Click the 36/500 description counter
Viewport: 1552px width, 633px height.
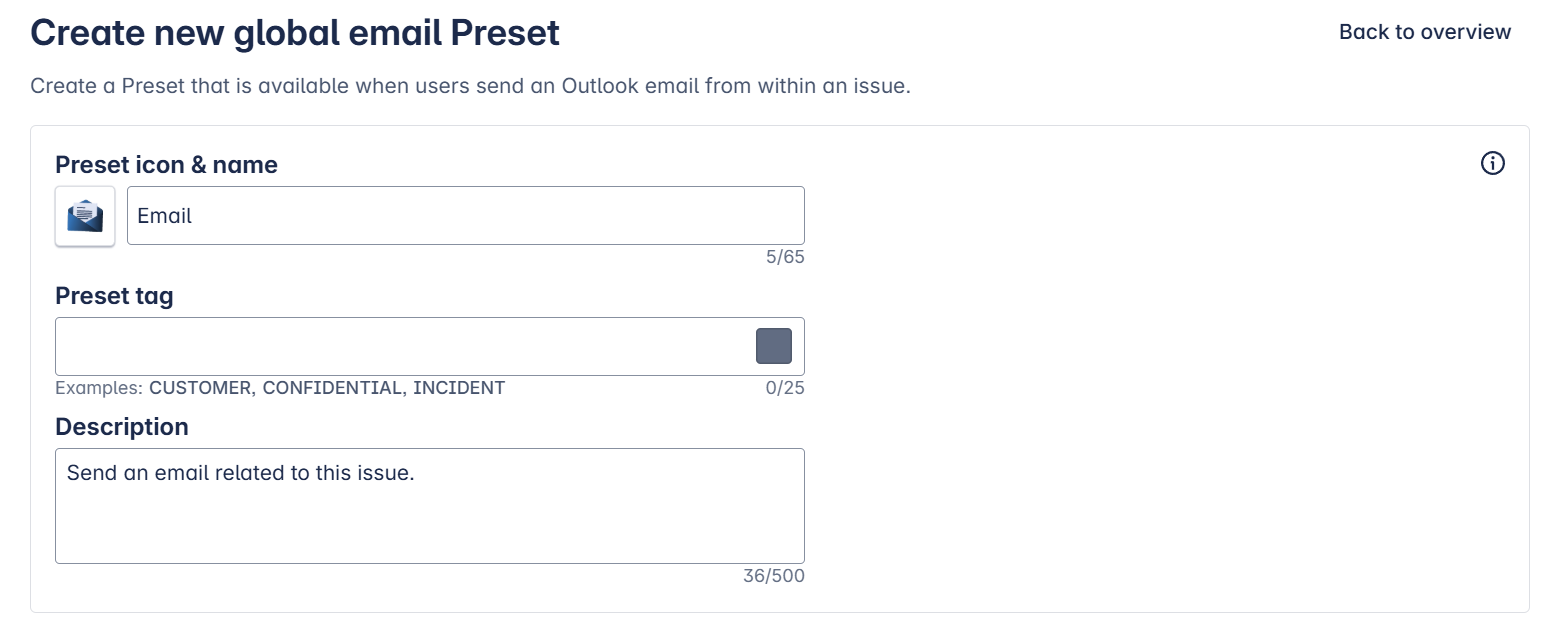(773, 576)
